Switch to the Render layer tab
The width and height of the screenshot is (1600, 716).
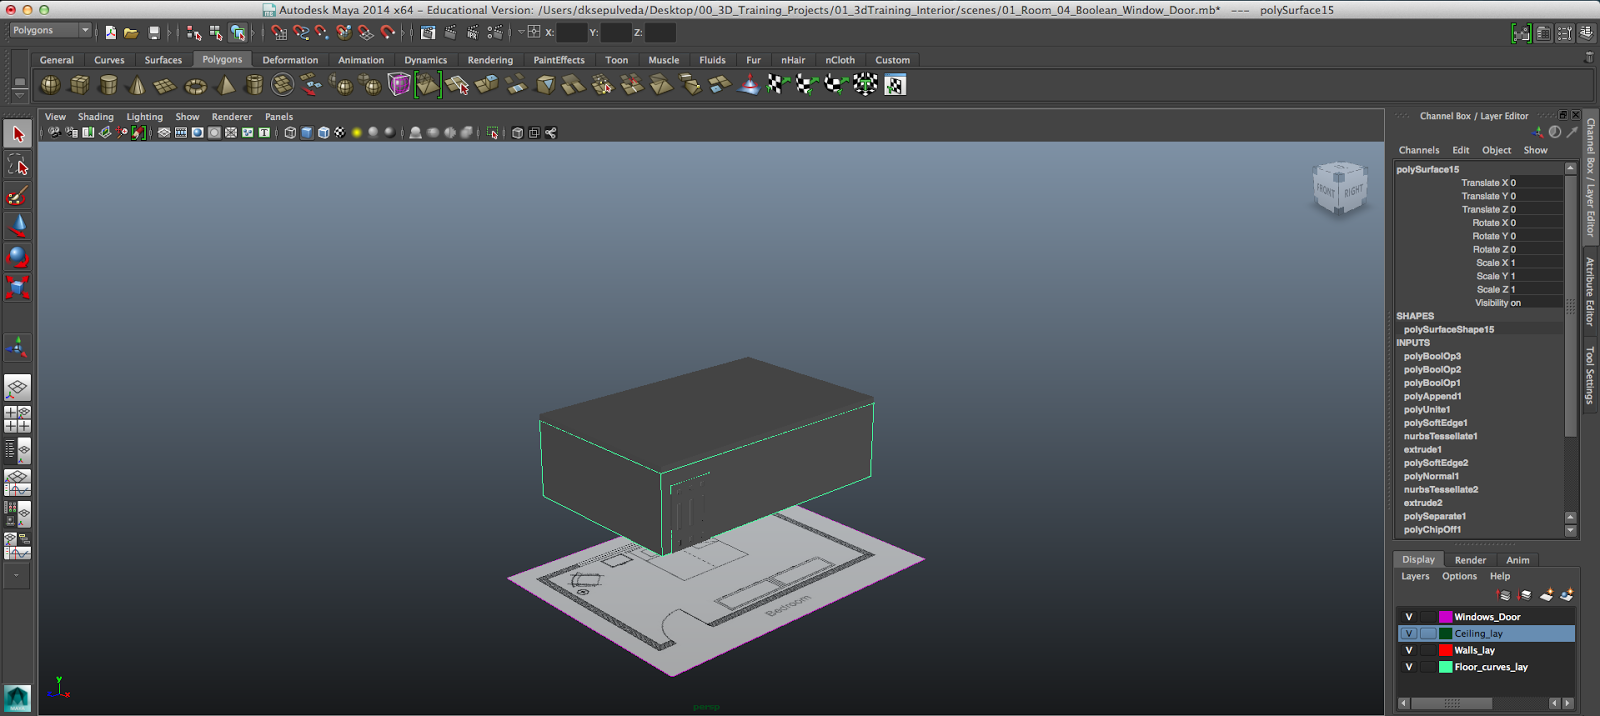(1470, 560)
